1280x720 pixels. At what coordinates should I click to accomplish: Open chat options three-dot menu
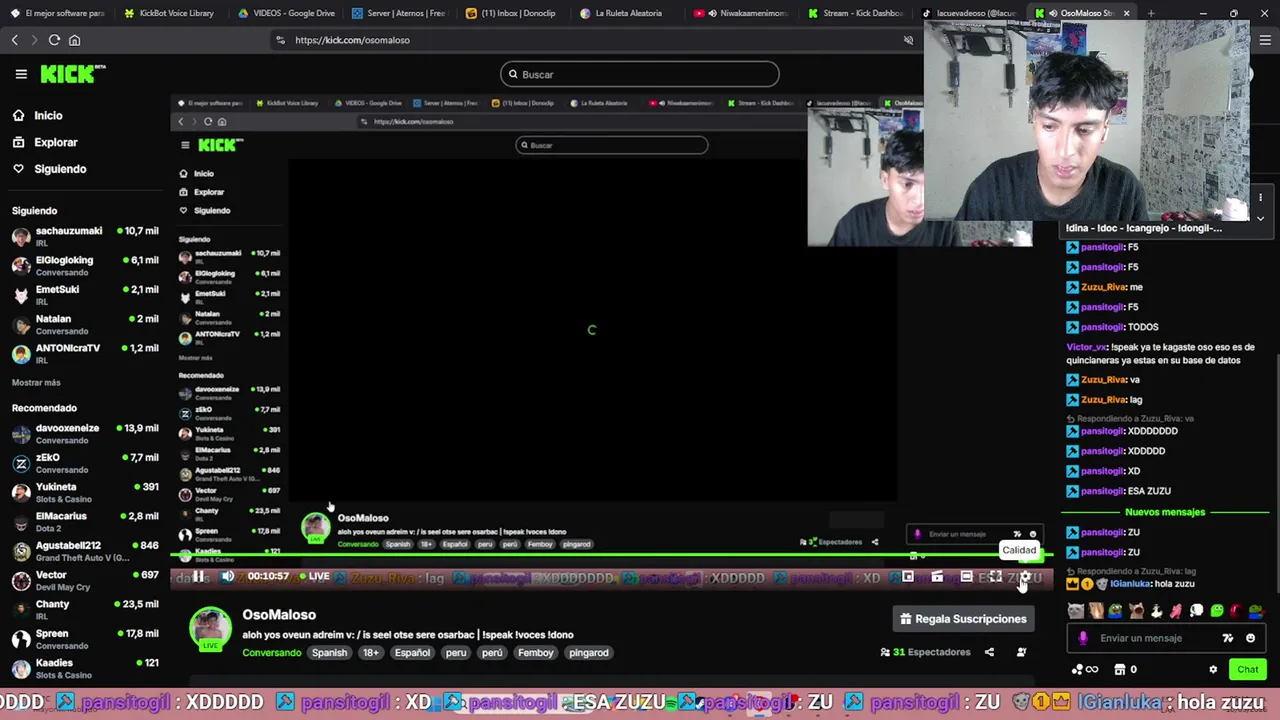(x=1260, y=197)
